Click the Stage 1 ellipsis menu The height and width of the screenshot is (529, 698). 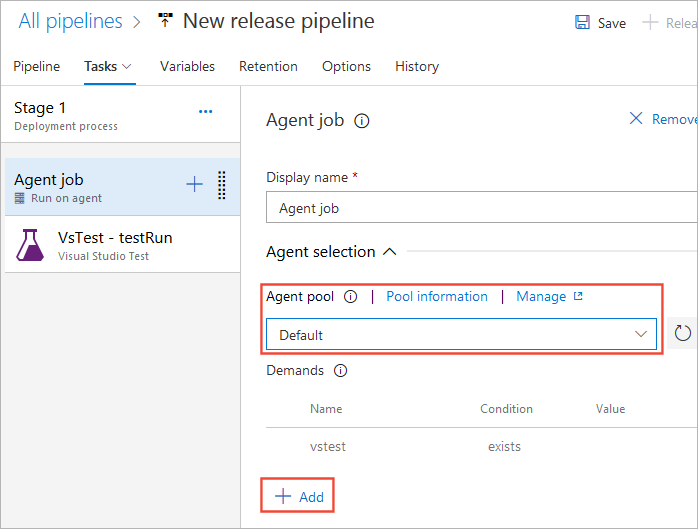point(205,112)
